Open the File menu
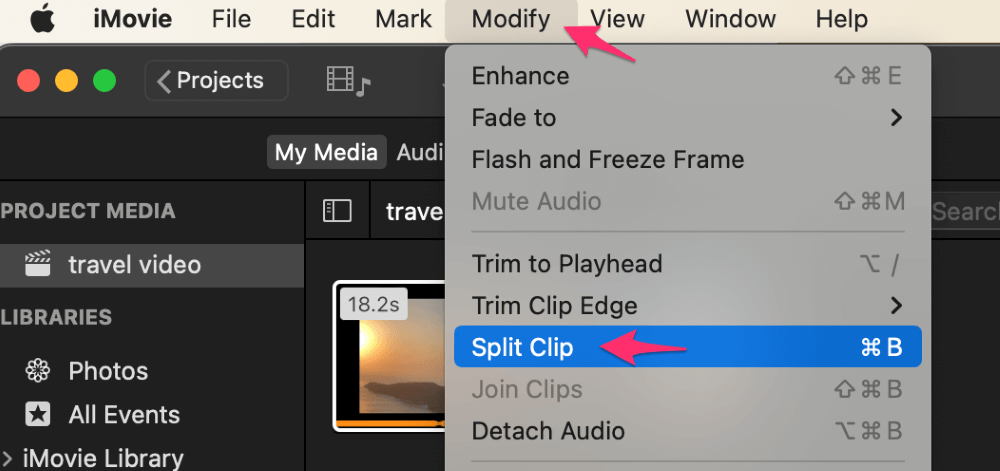This screenshot has height=471, width=1000. [232, 19]
